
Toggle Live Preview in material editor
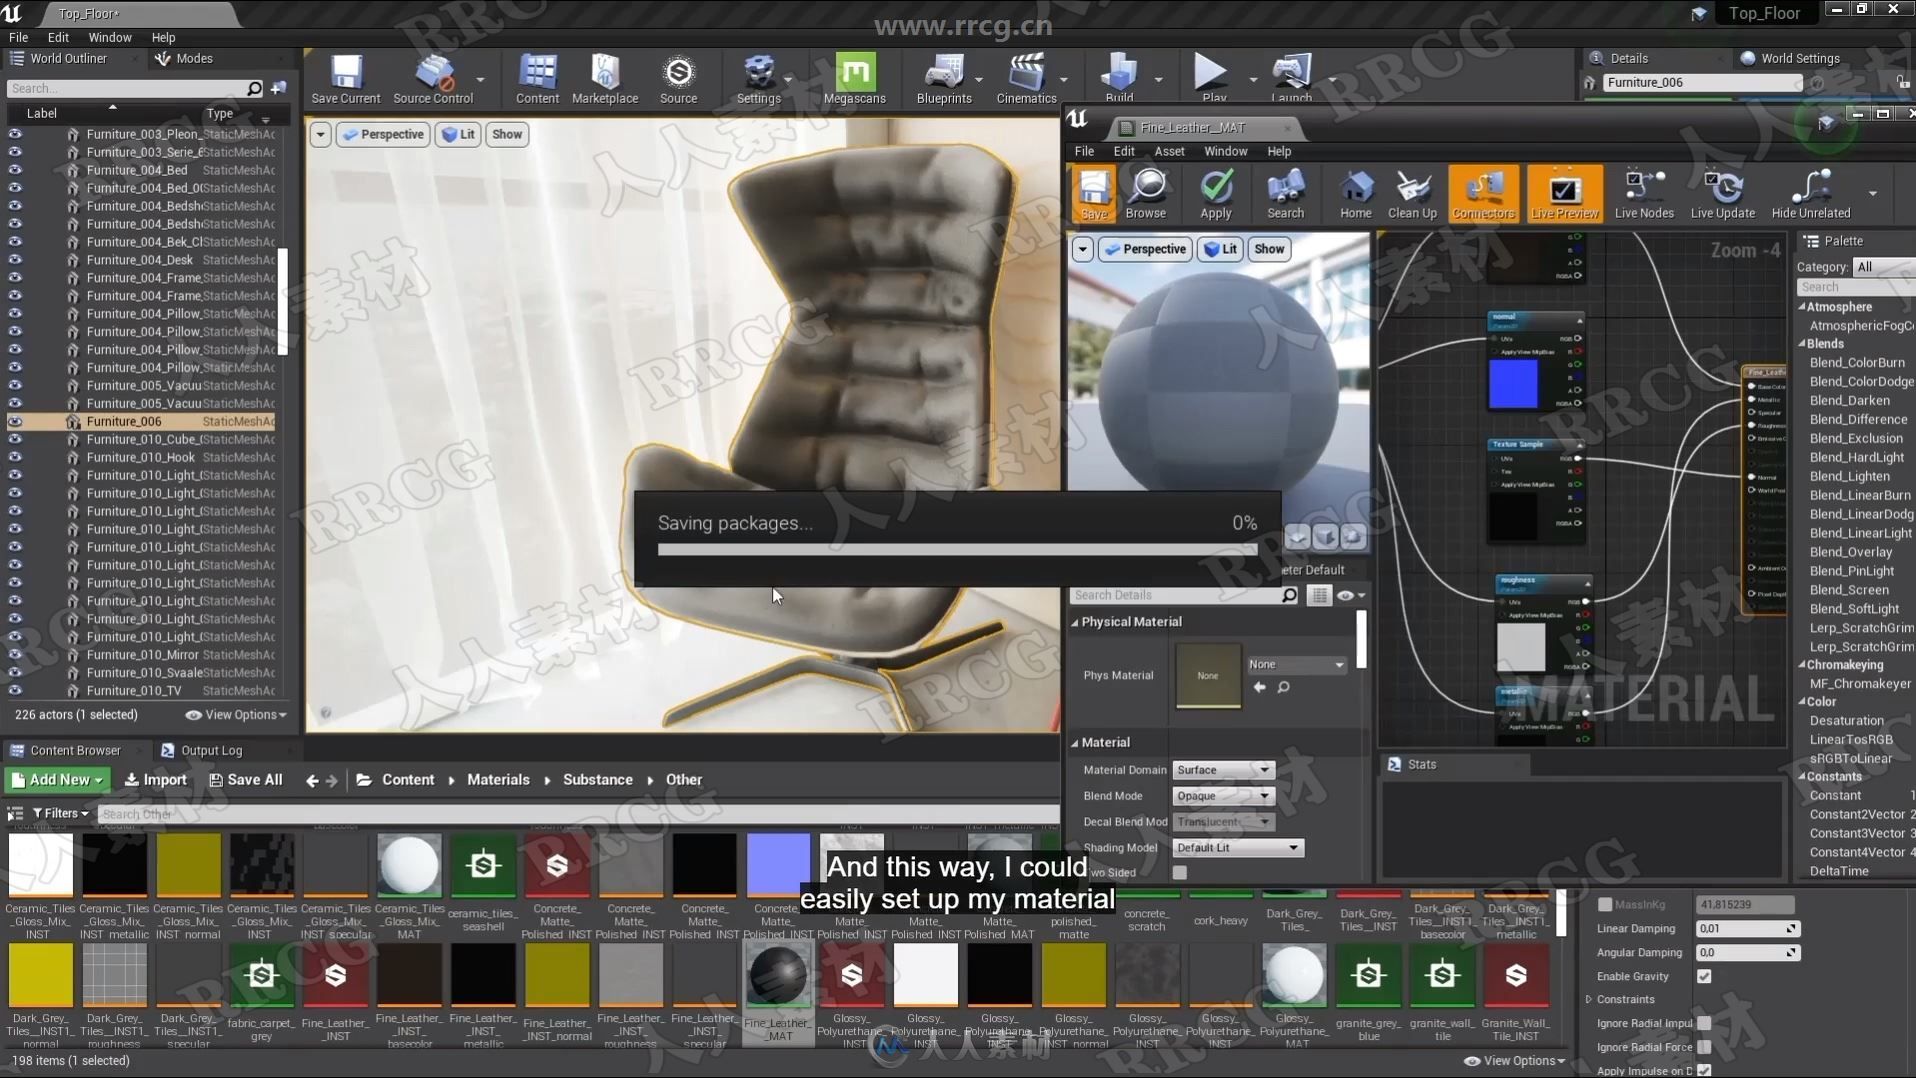(1564, 193)
